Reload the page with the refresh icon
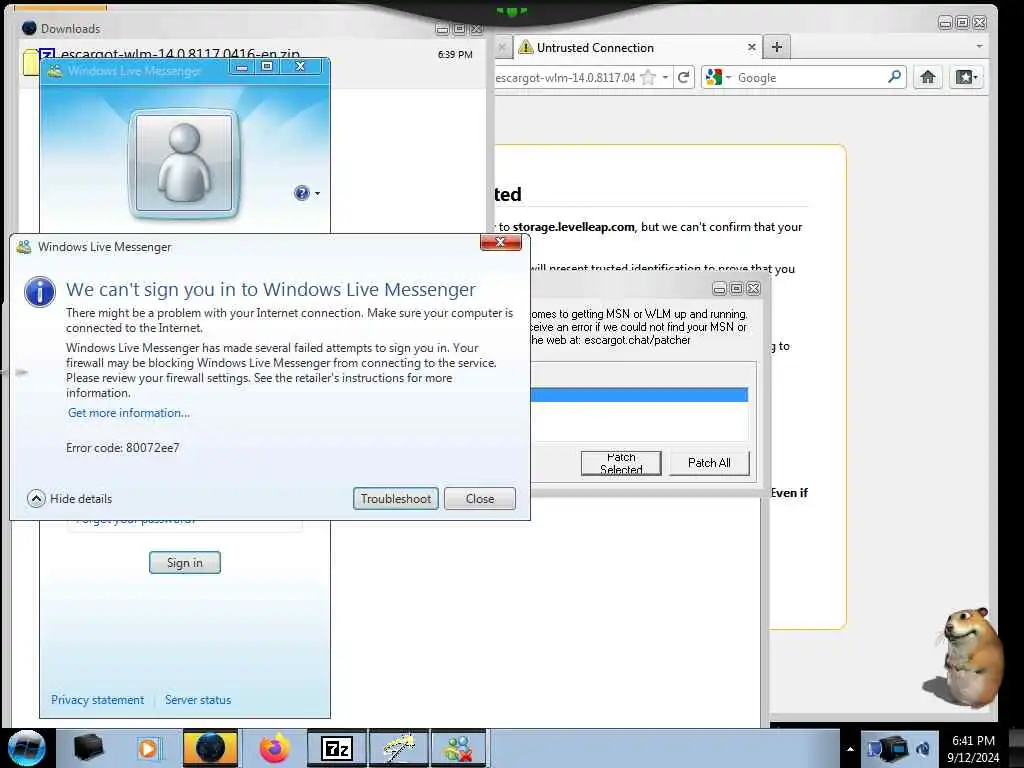1024x768 pixels. click(684, 77)
